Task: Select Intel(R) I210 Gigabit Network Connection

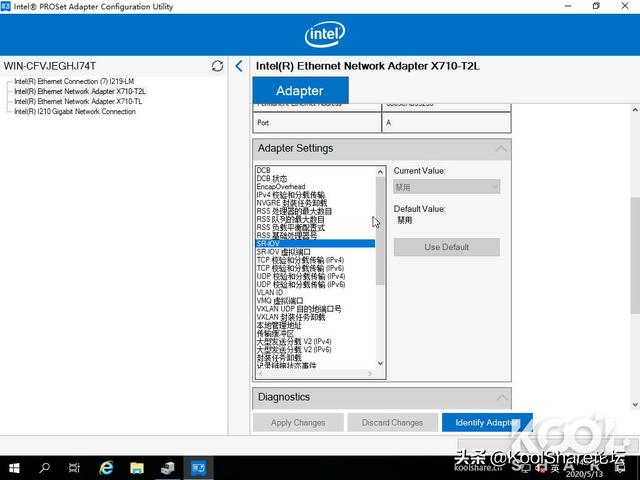Action: pos(75,111)
